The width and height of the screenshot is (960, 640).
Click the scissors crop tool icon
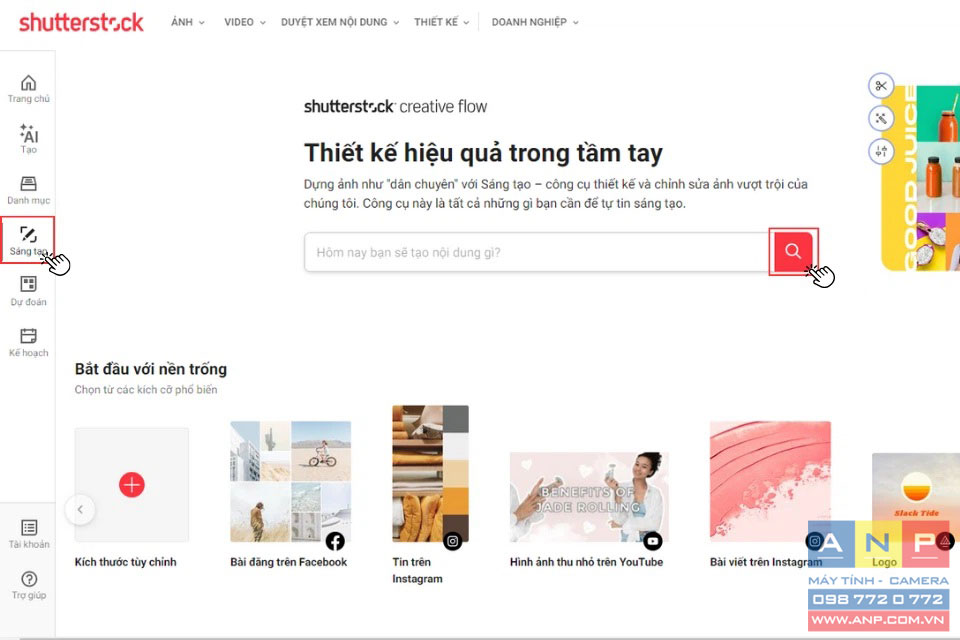pyautogui.click(x=881, y=86)
